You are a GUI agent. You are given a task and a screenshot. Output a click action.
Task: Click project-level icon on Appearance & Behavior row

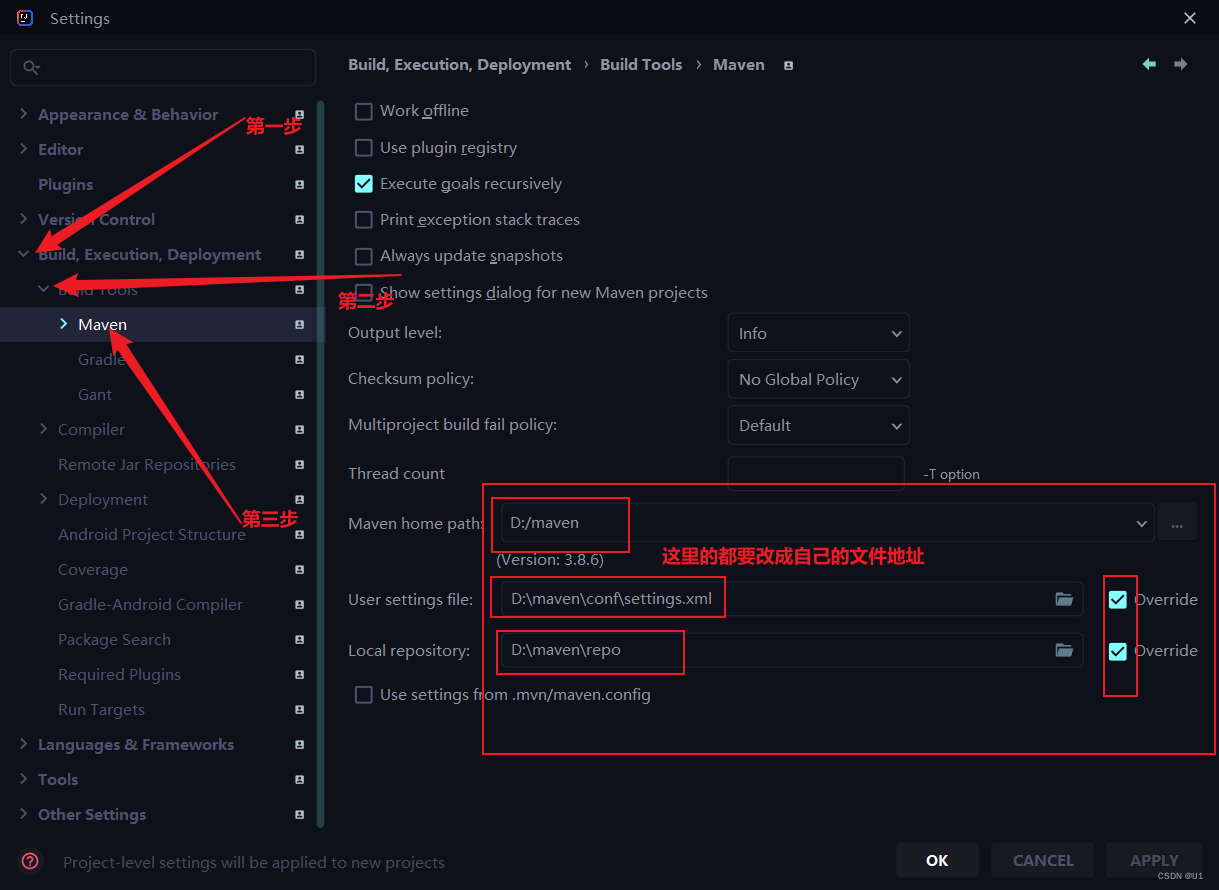(299, 115)
